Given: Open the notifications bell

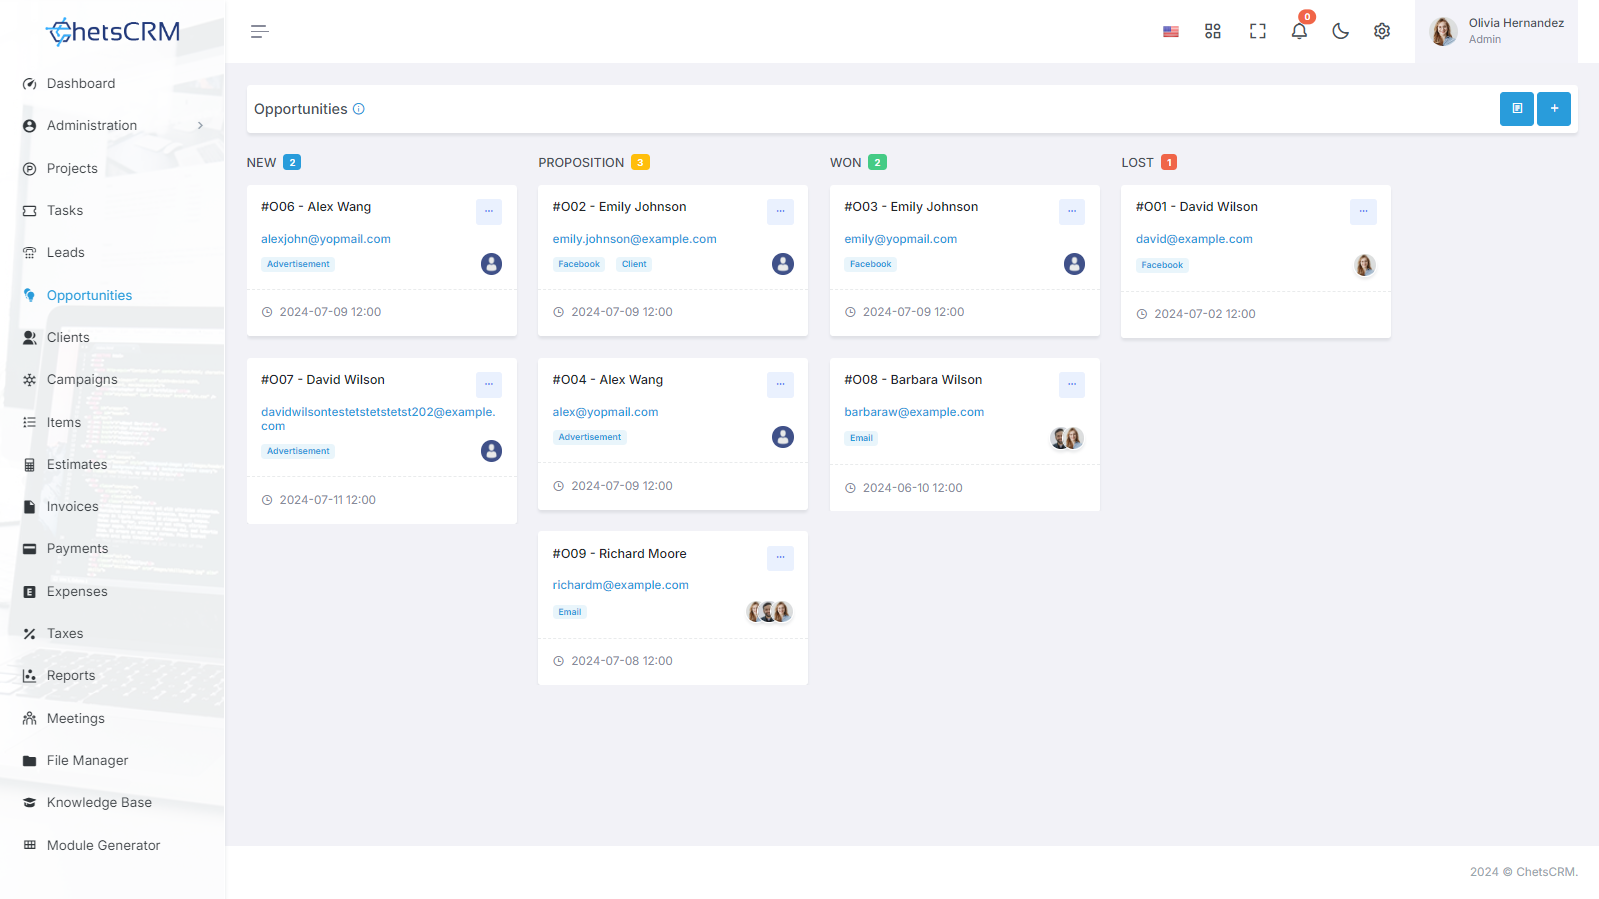Looking at the screenshot, I should [x=1299, y=31].
